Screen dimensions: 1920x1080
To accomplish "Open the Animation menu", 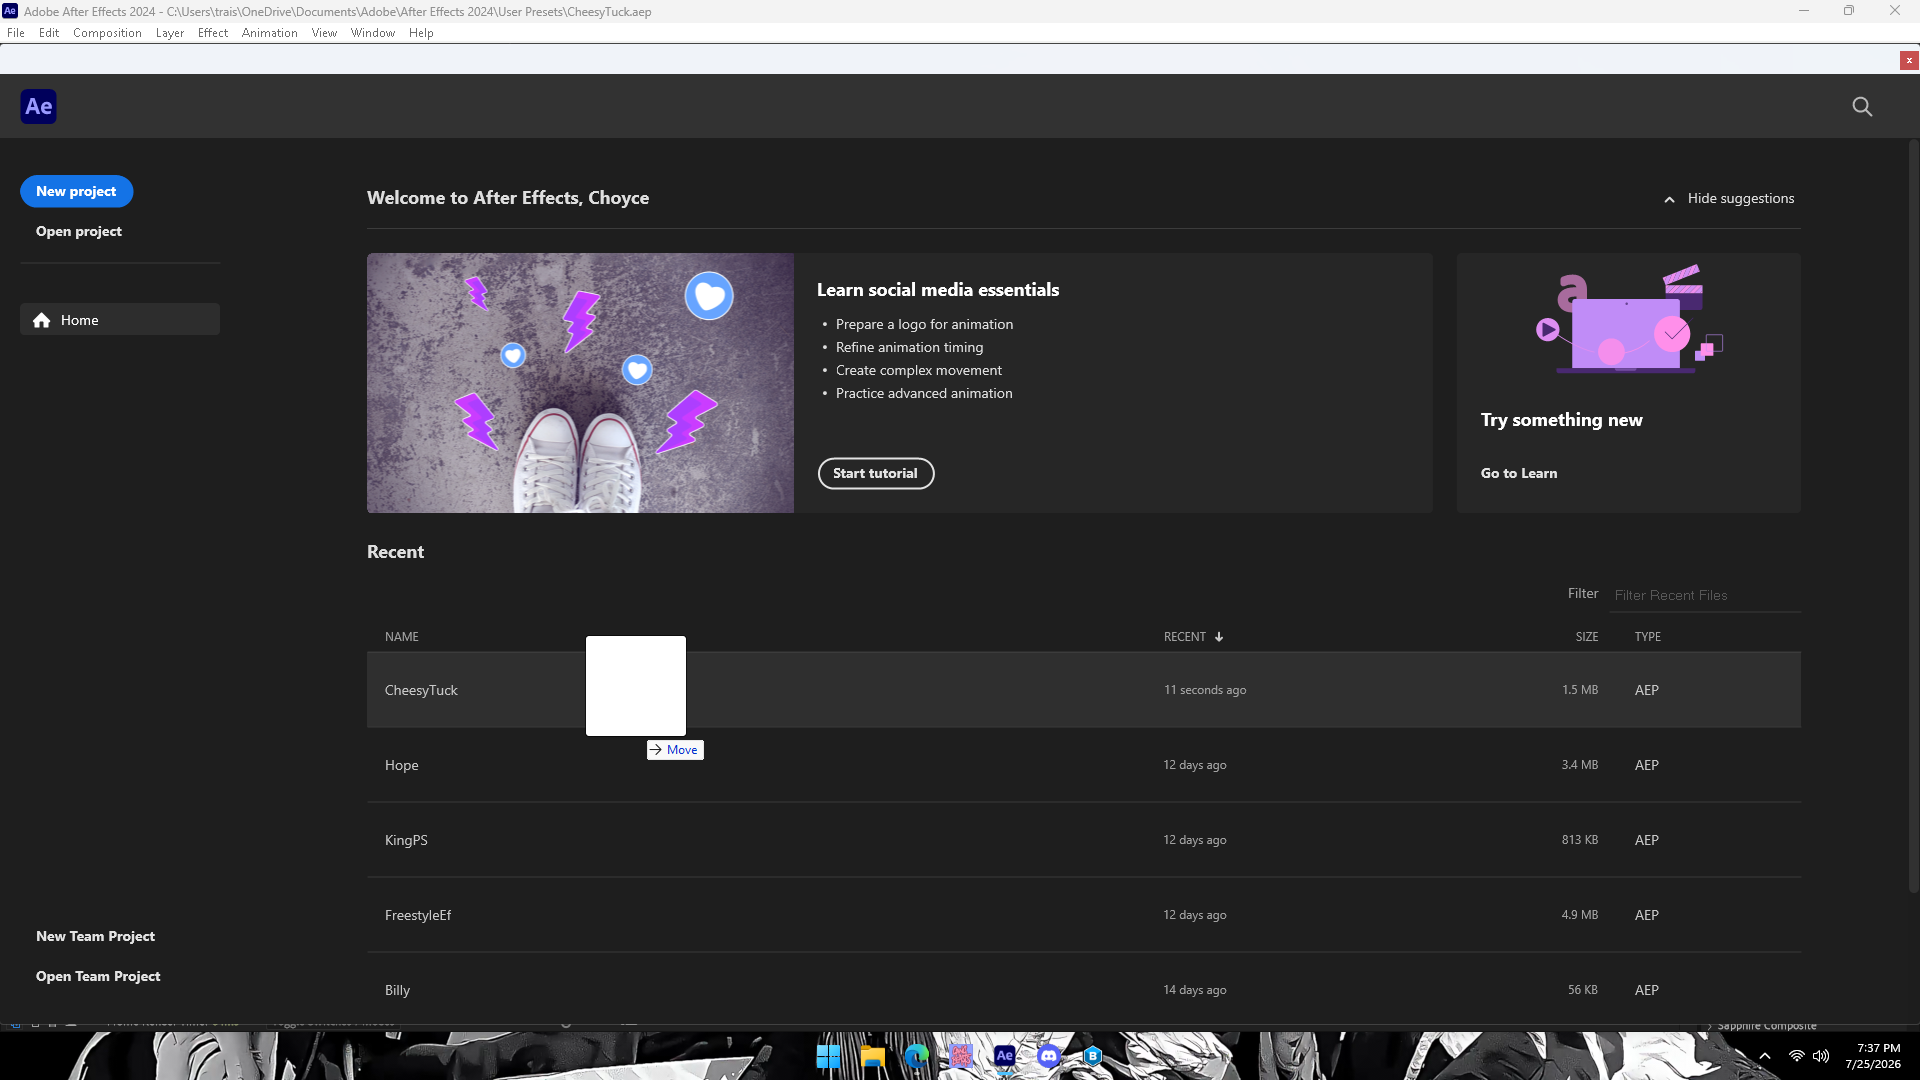I will coord(270,33).
